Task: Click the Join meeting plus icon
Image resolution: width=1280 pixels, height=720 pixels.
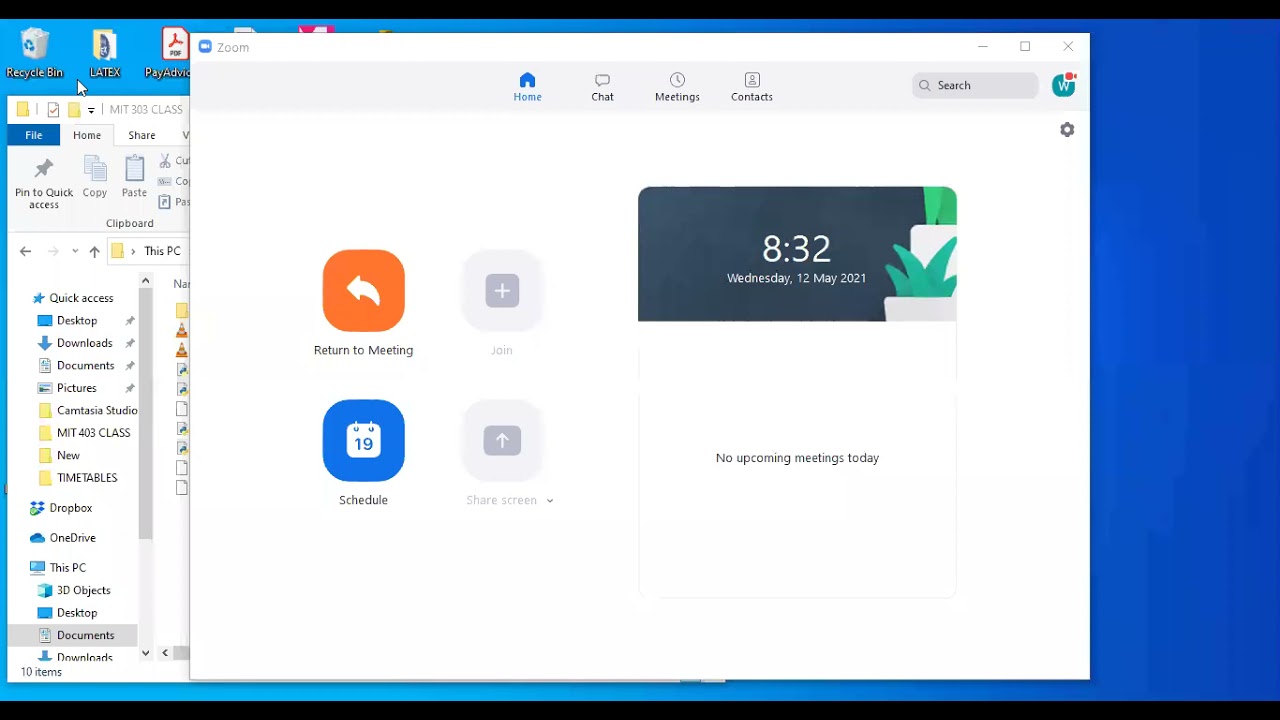Action: pyautogui.click(x=502, y=291)
